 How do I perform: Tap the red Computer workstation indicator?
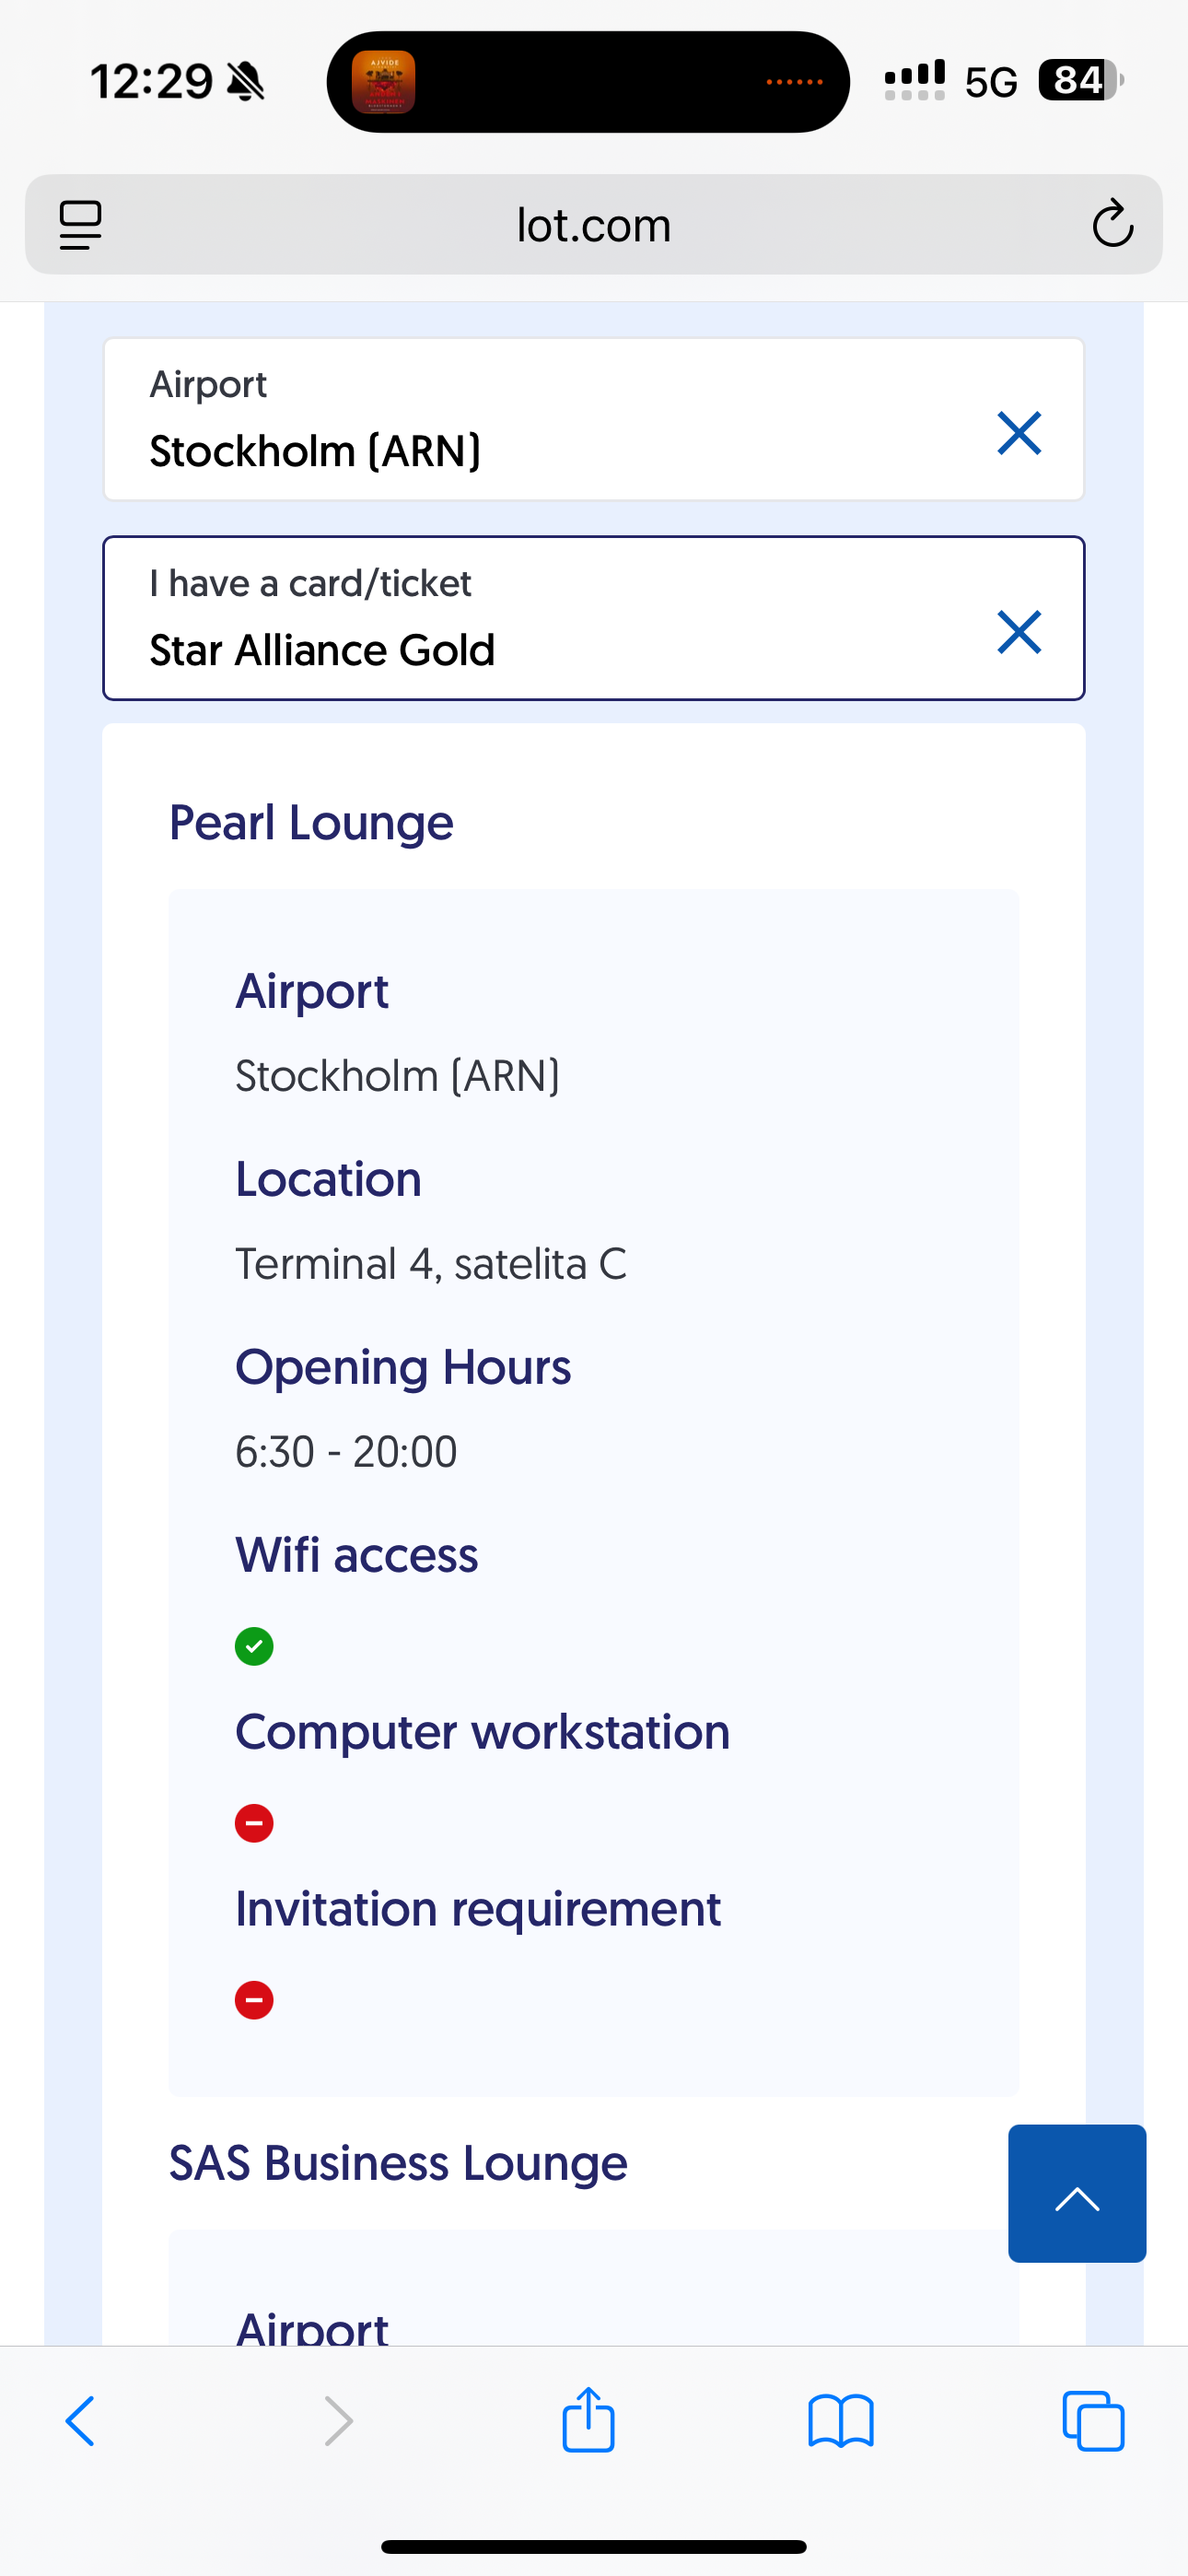pyautogui.click(x=254, y=1823)
